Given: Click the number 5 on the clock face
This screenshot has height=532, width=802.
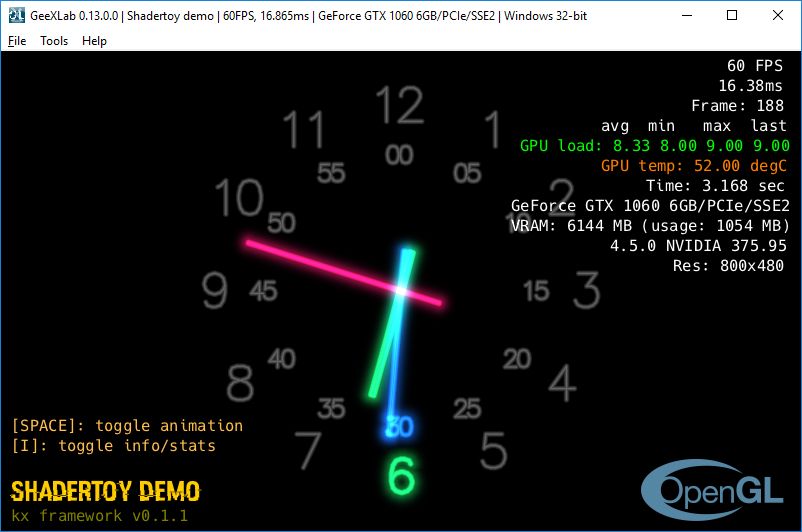Looking at the screenshot, I should pyautogui.click(x=494, y=450).
